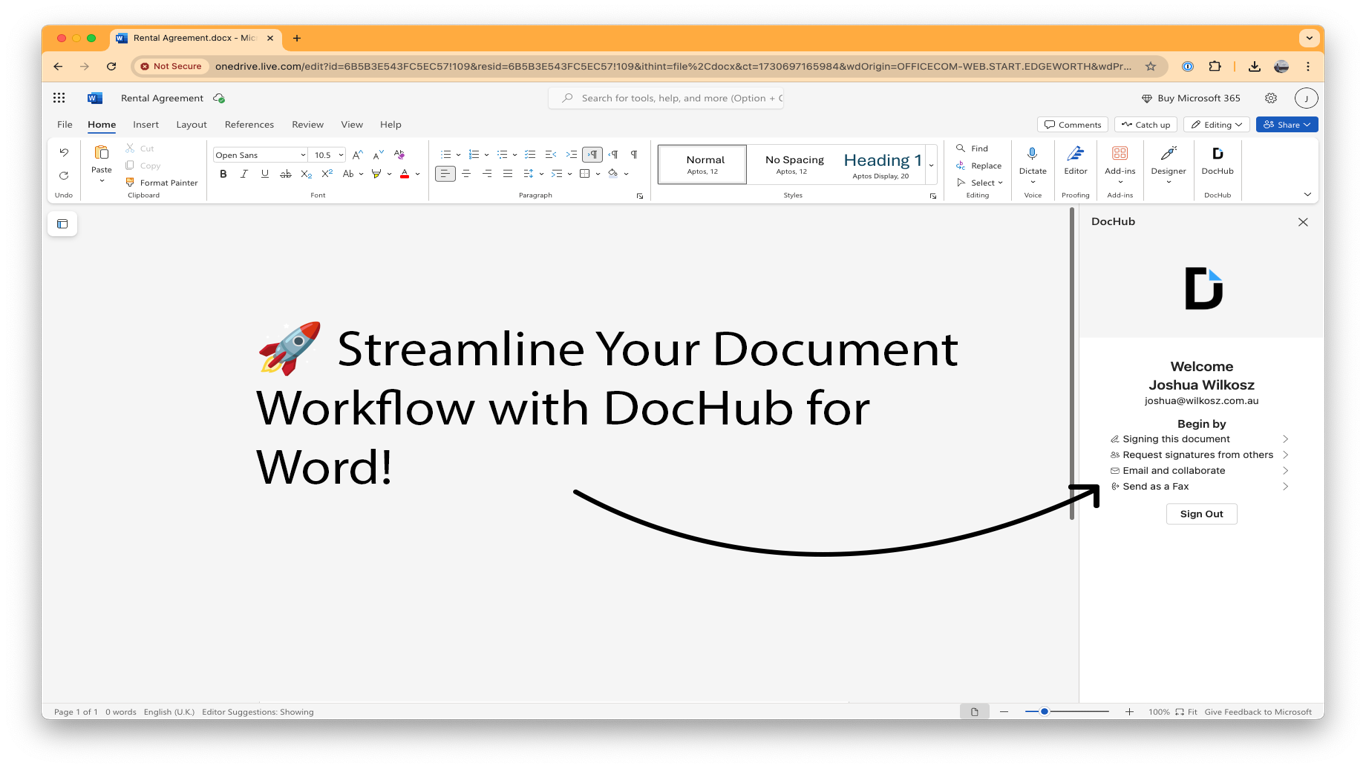The height and width of the screenshot is (768, 1366).
Task: Open the bullet list dropdown arrow
Action: [458, 155]
